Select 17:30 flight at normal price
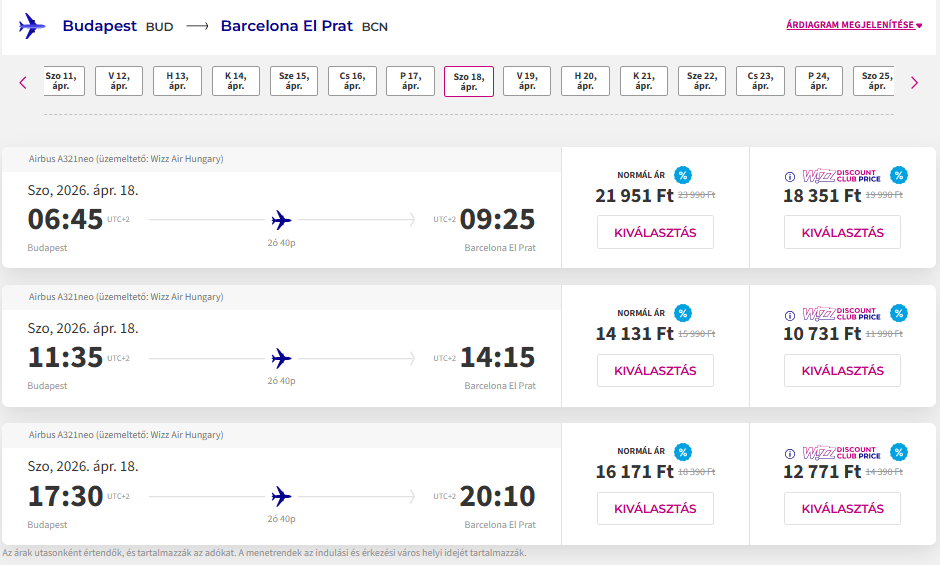 [x=655, y=509]
